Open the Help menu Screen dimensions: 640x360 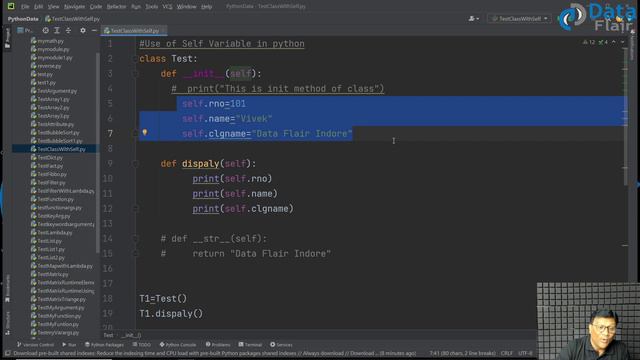(207, 7)
